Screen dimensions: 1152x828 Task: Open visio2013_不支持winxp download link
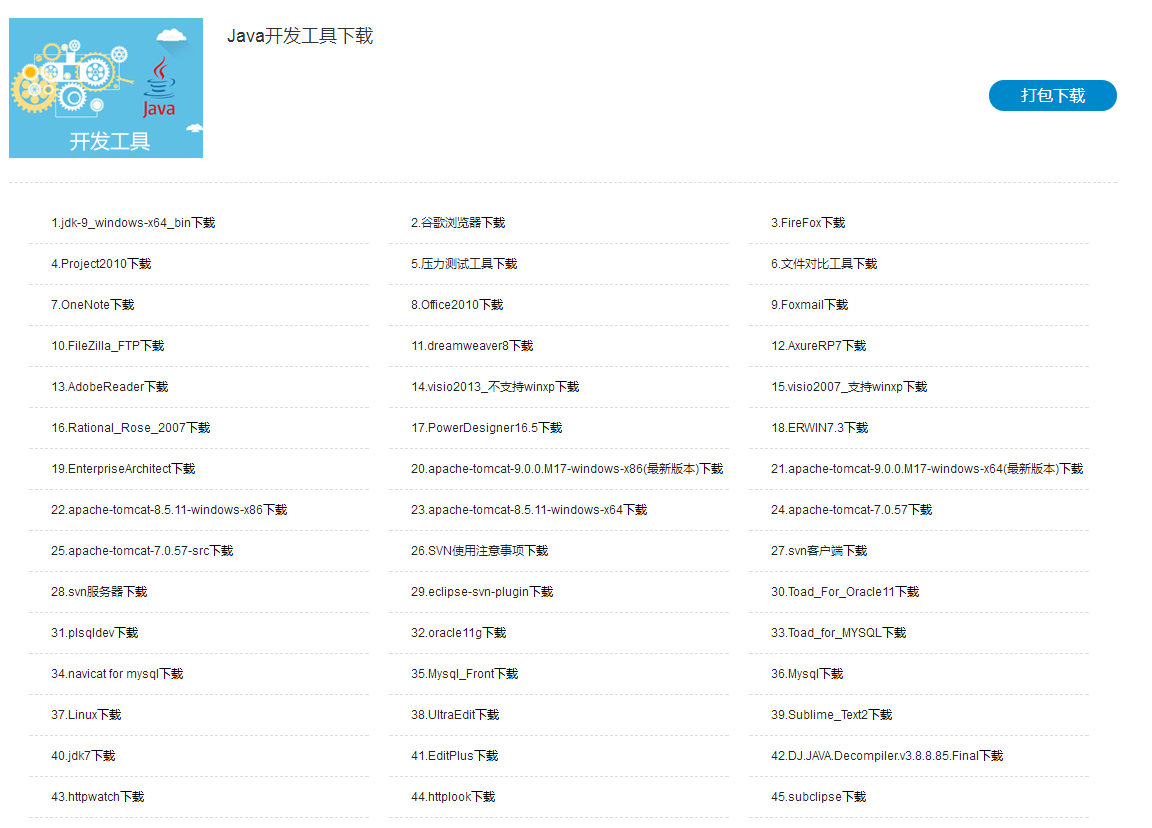495,387
